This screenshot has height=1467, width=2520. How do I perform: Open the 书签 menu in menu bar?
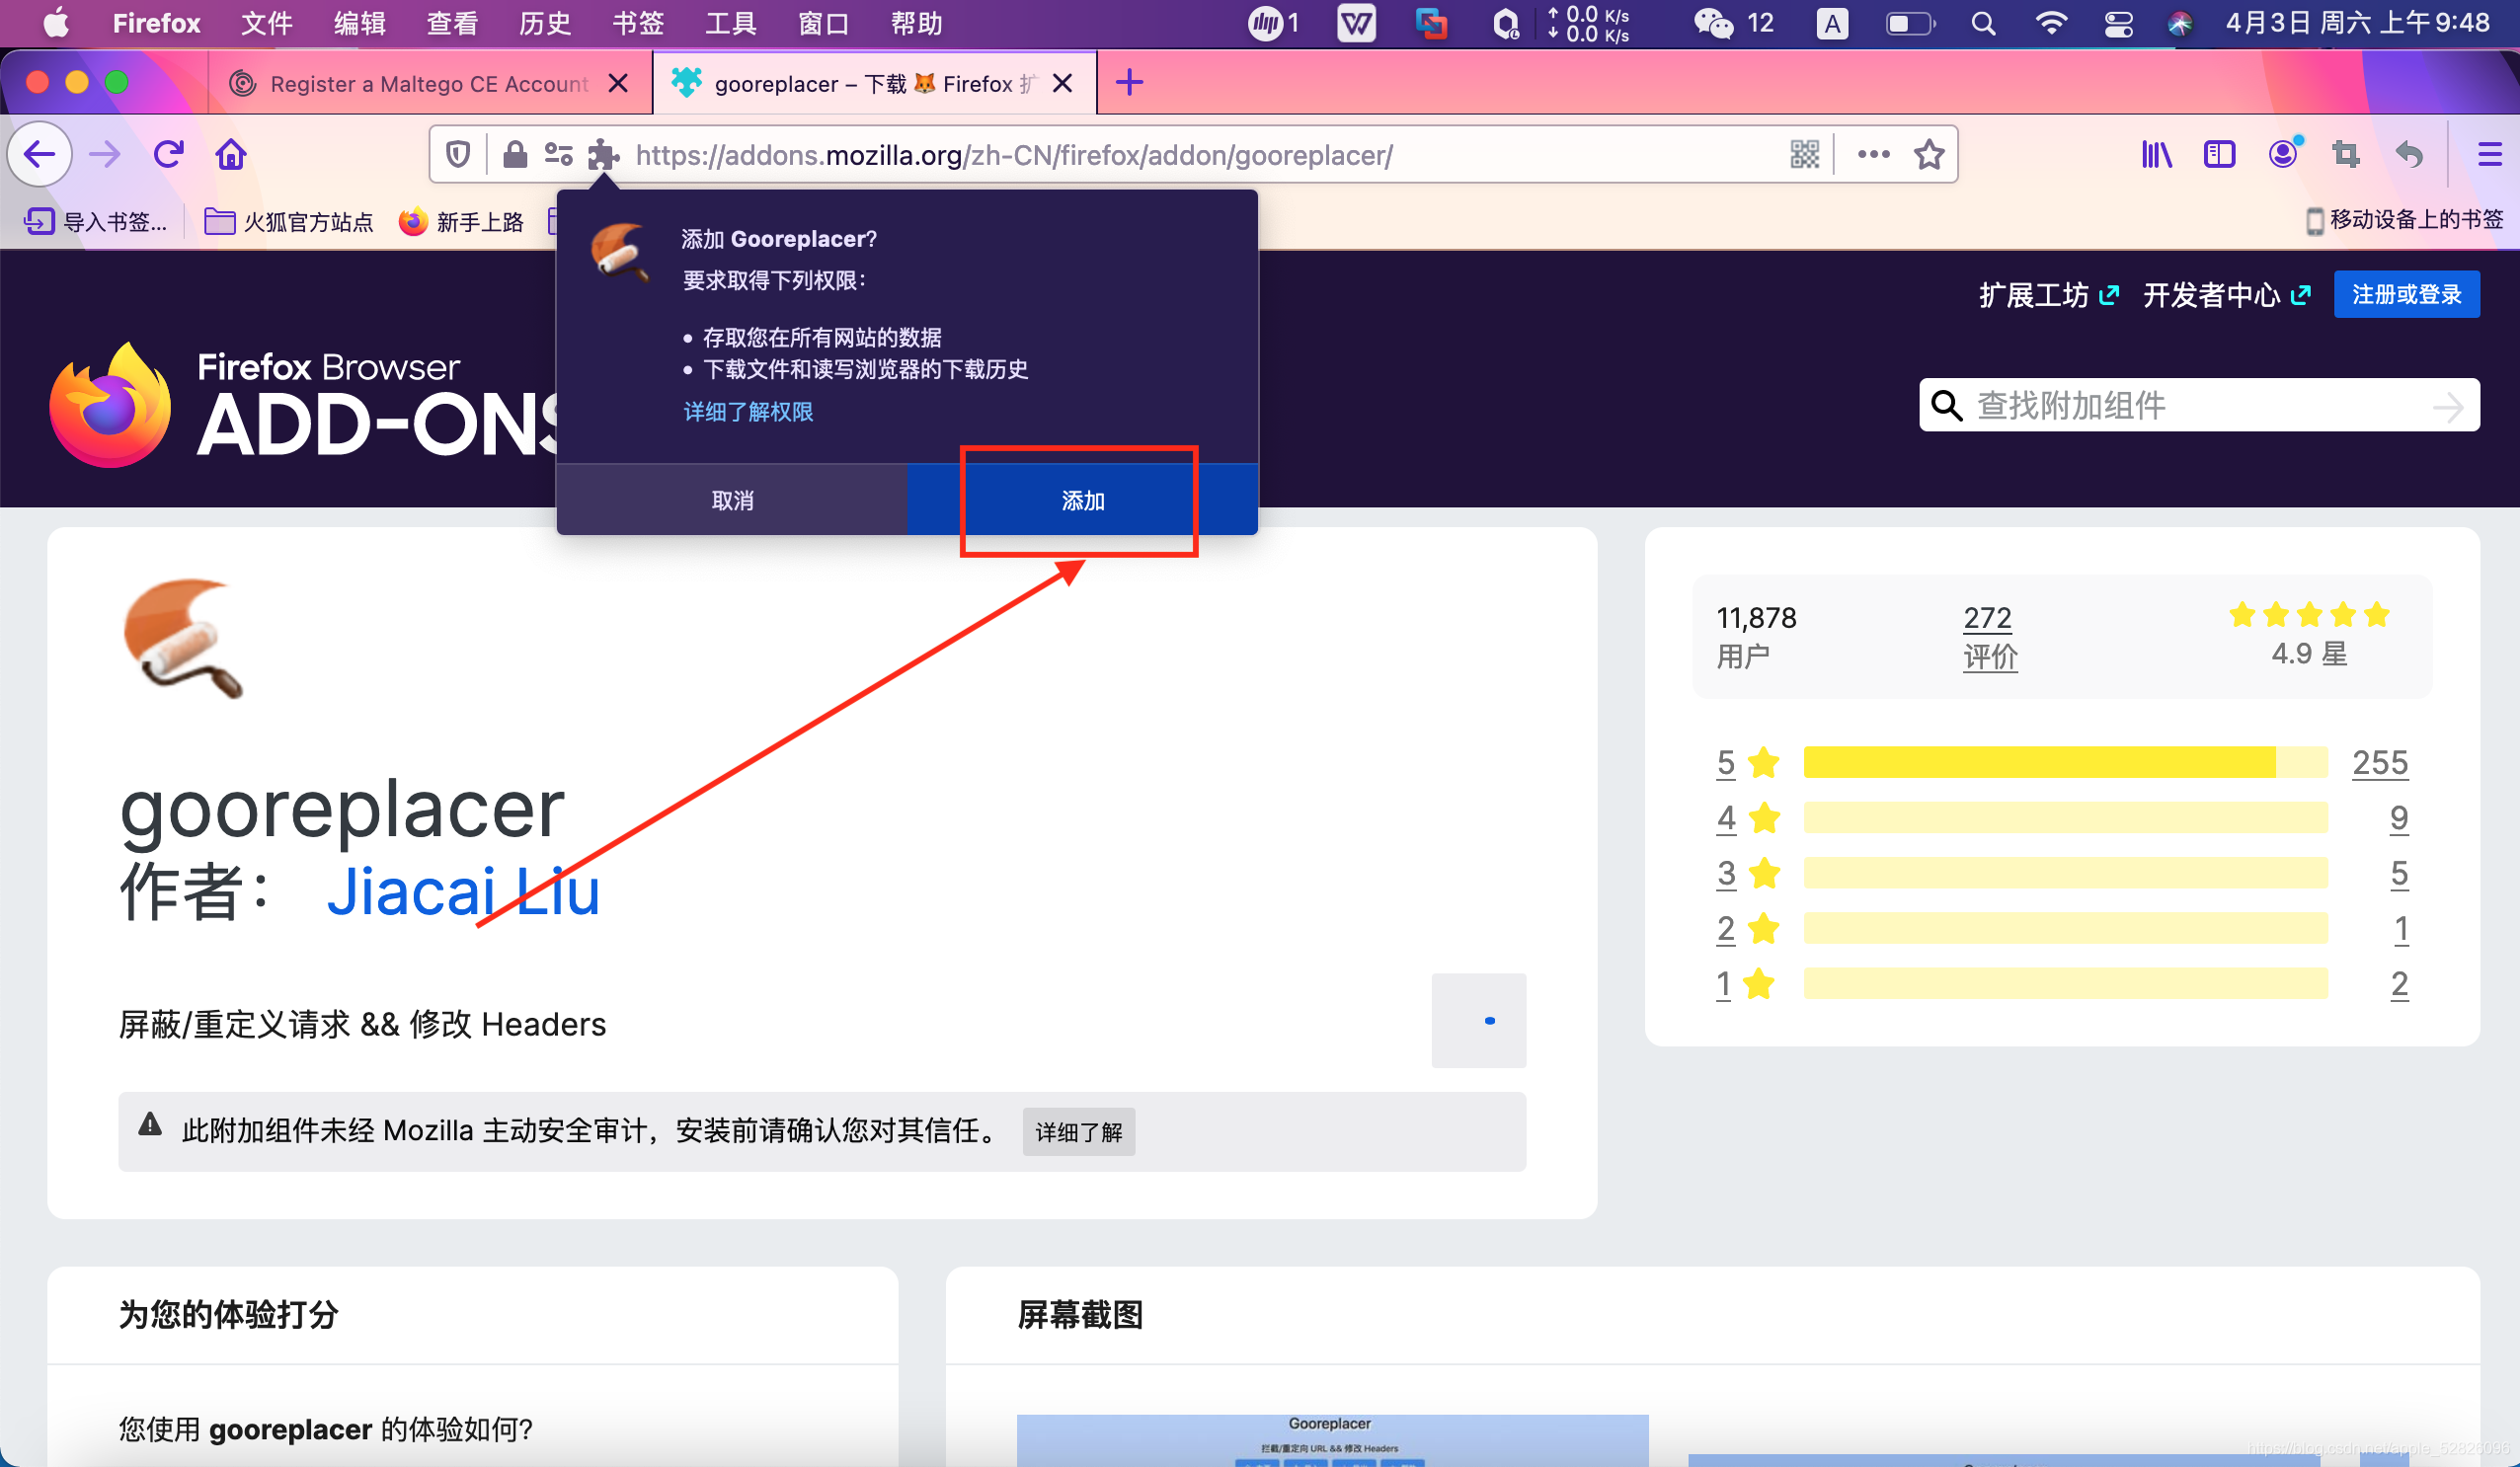638,23
